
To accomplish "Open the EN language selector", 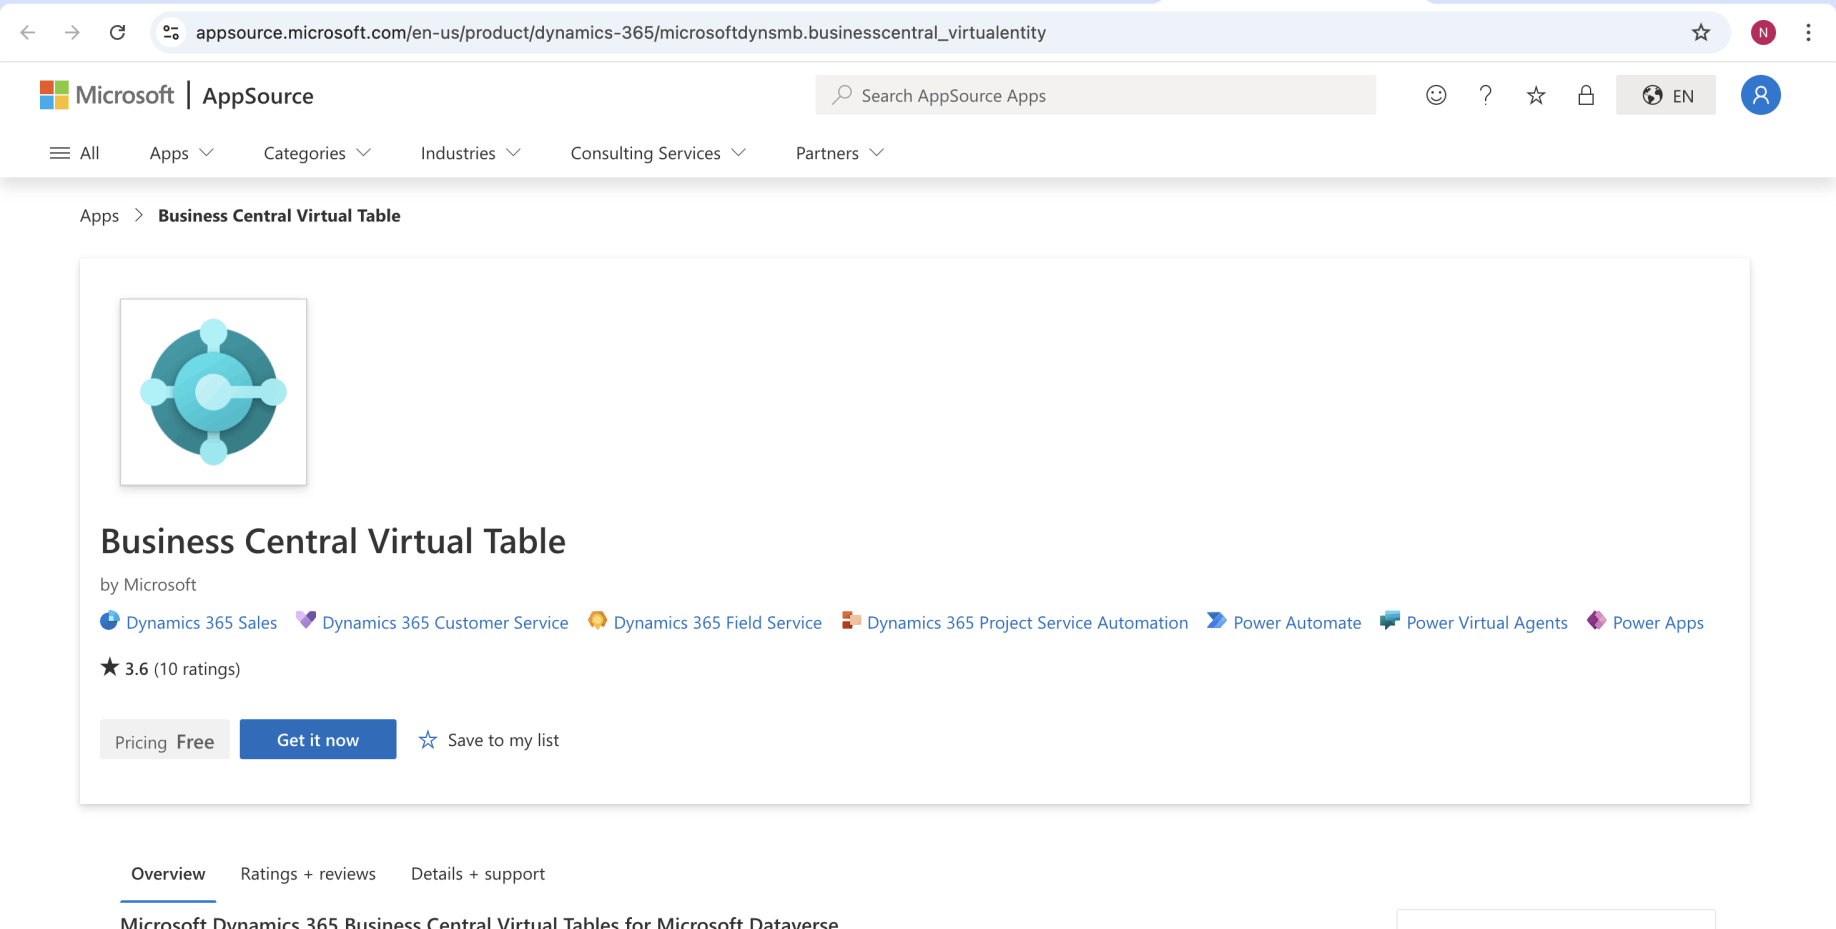I will tap(1666, 95).
